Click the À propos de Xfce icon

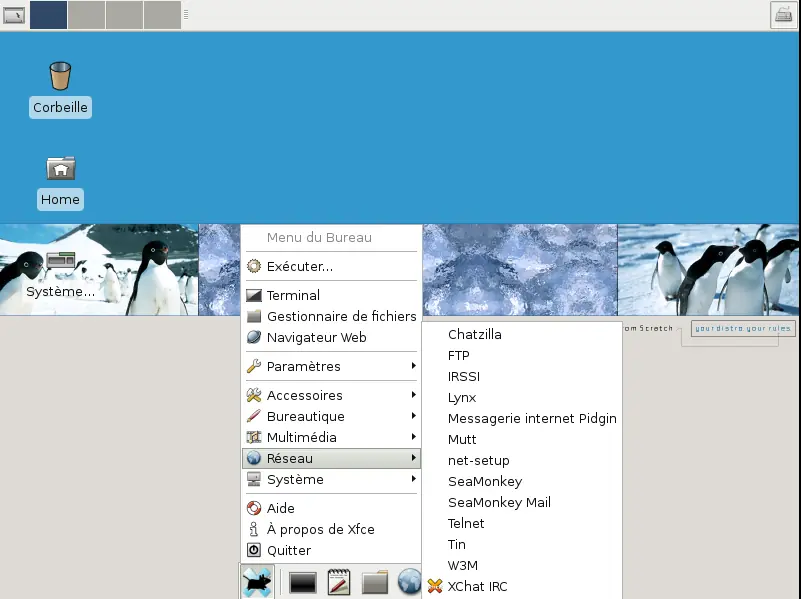pos(254,529)
